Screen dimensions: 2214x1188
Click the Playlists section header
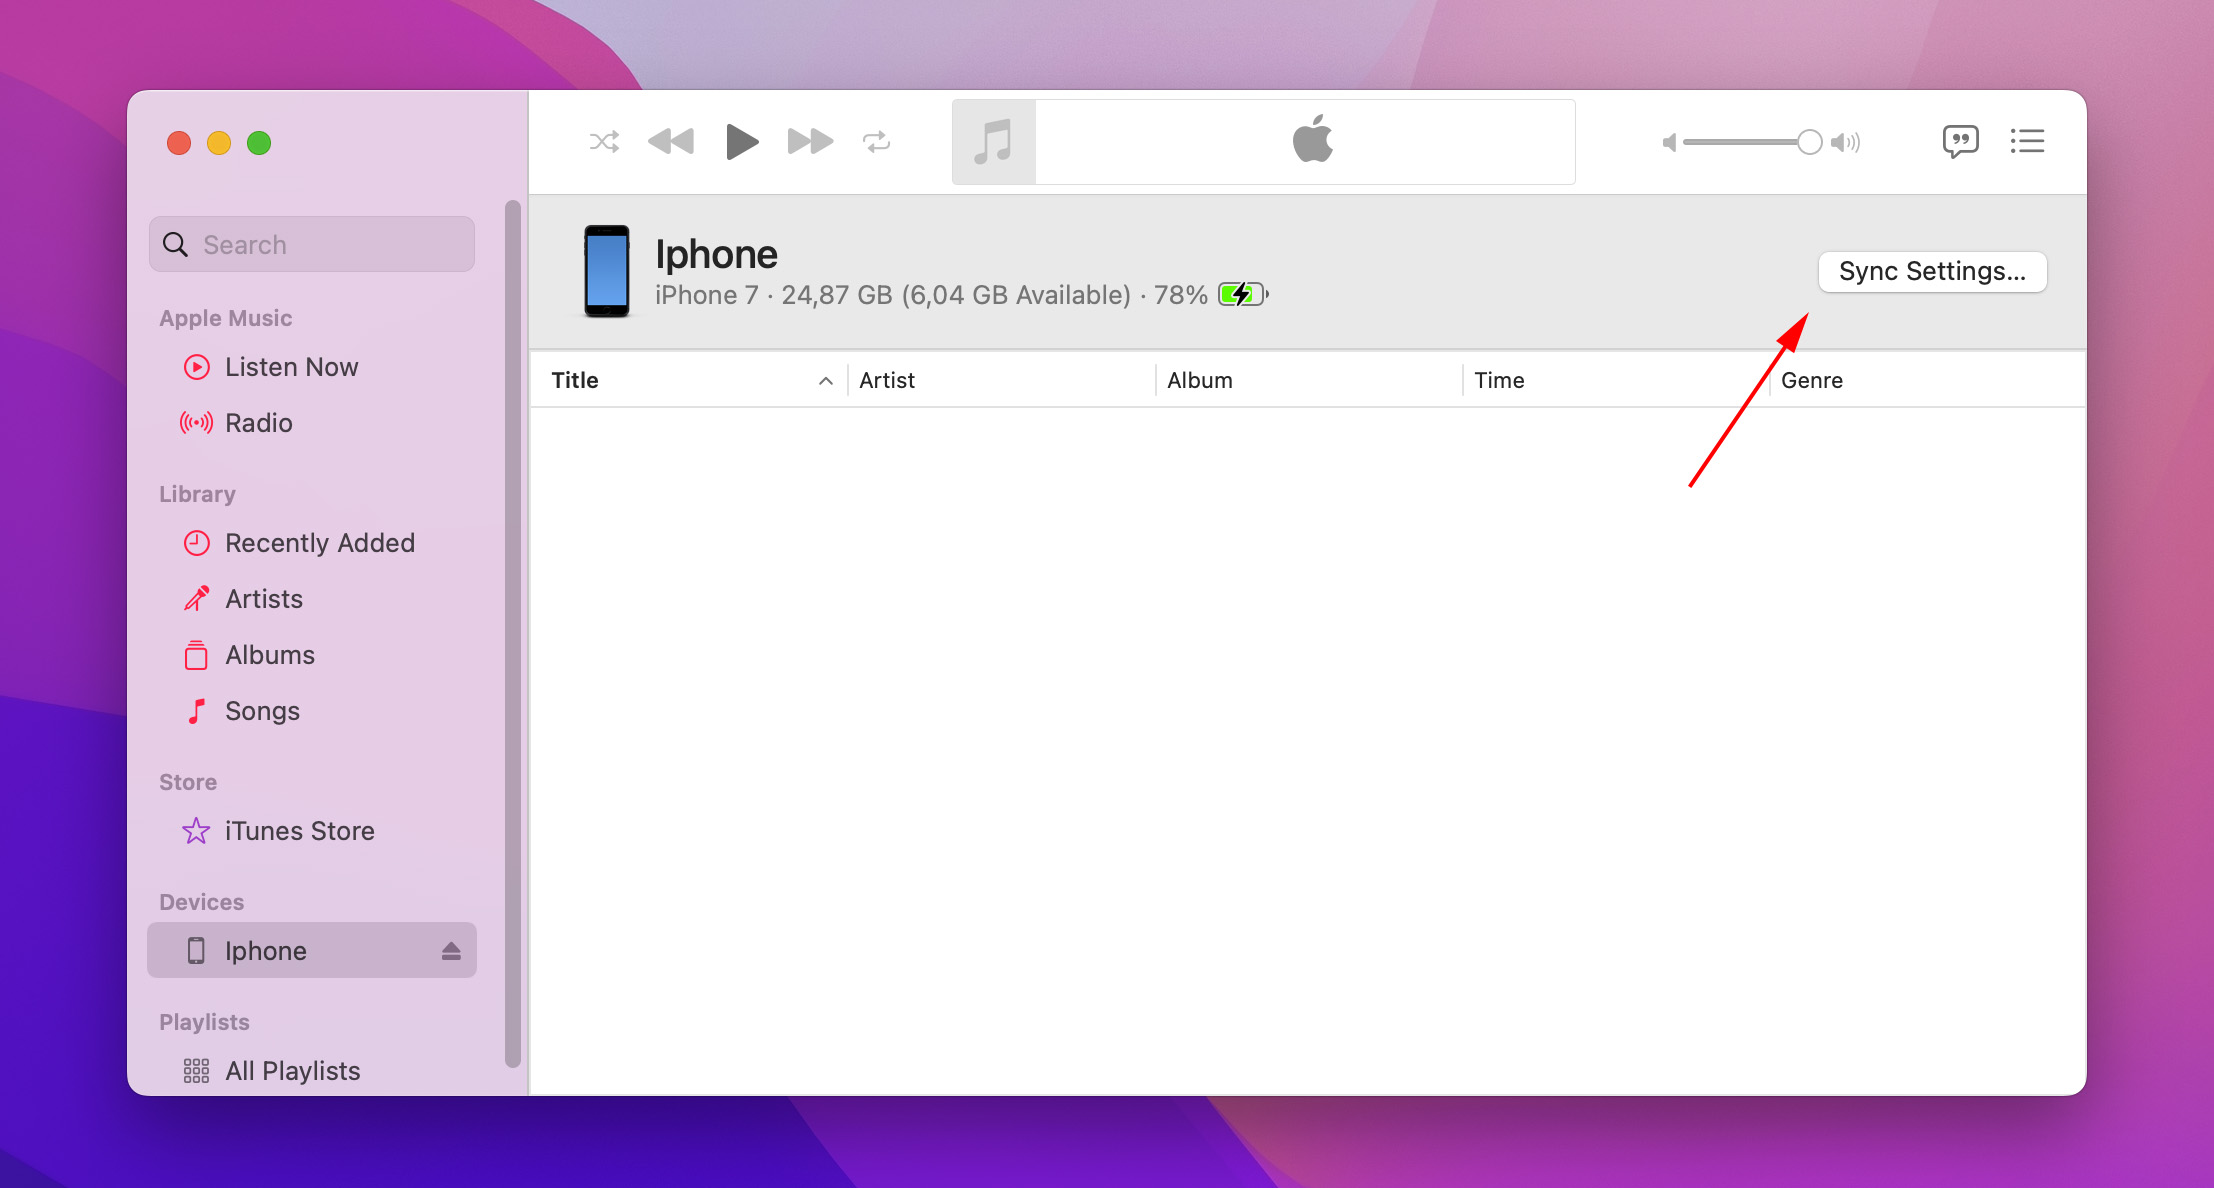pos(204,1022)
